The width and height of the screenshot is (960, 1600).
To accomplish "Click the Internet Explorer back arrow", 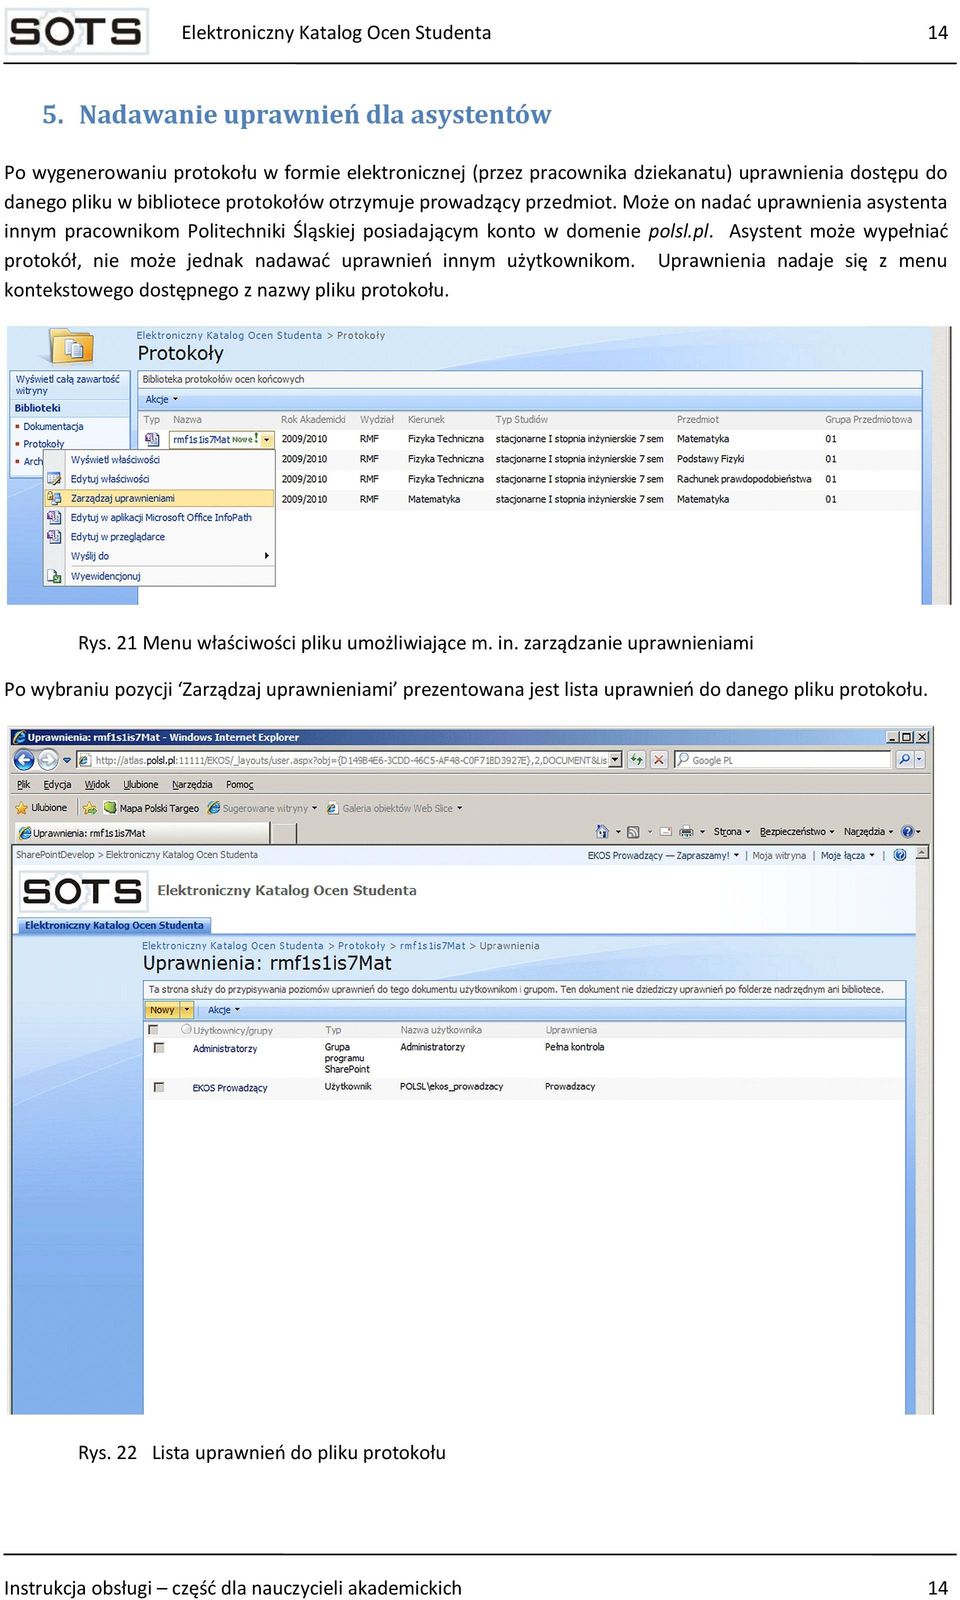I will (24, 760).
